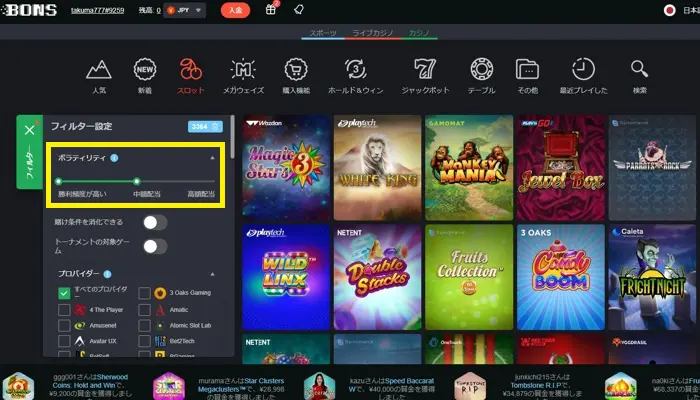Click the Search (検索) magnifier icon

(639, 69)
